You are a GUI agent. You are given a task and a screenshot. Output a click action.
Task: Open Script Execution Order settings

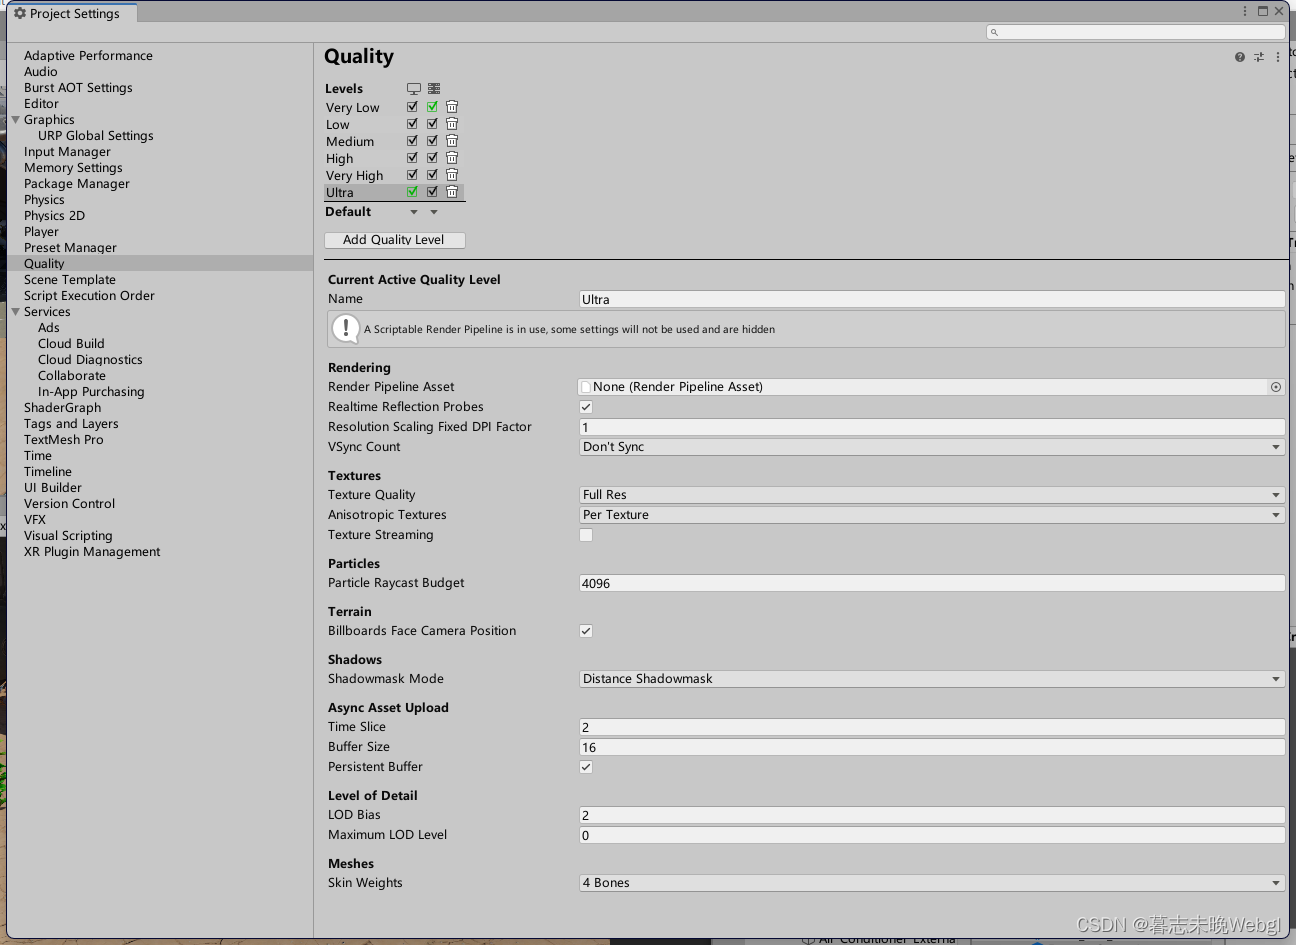89,296
